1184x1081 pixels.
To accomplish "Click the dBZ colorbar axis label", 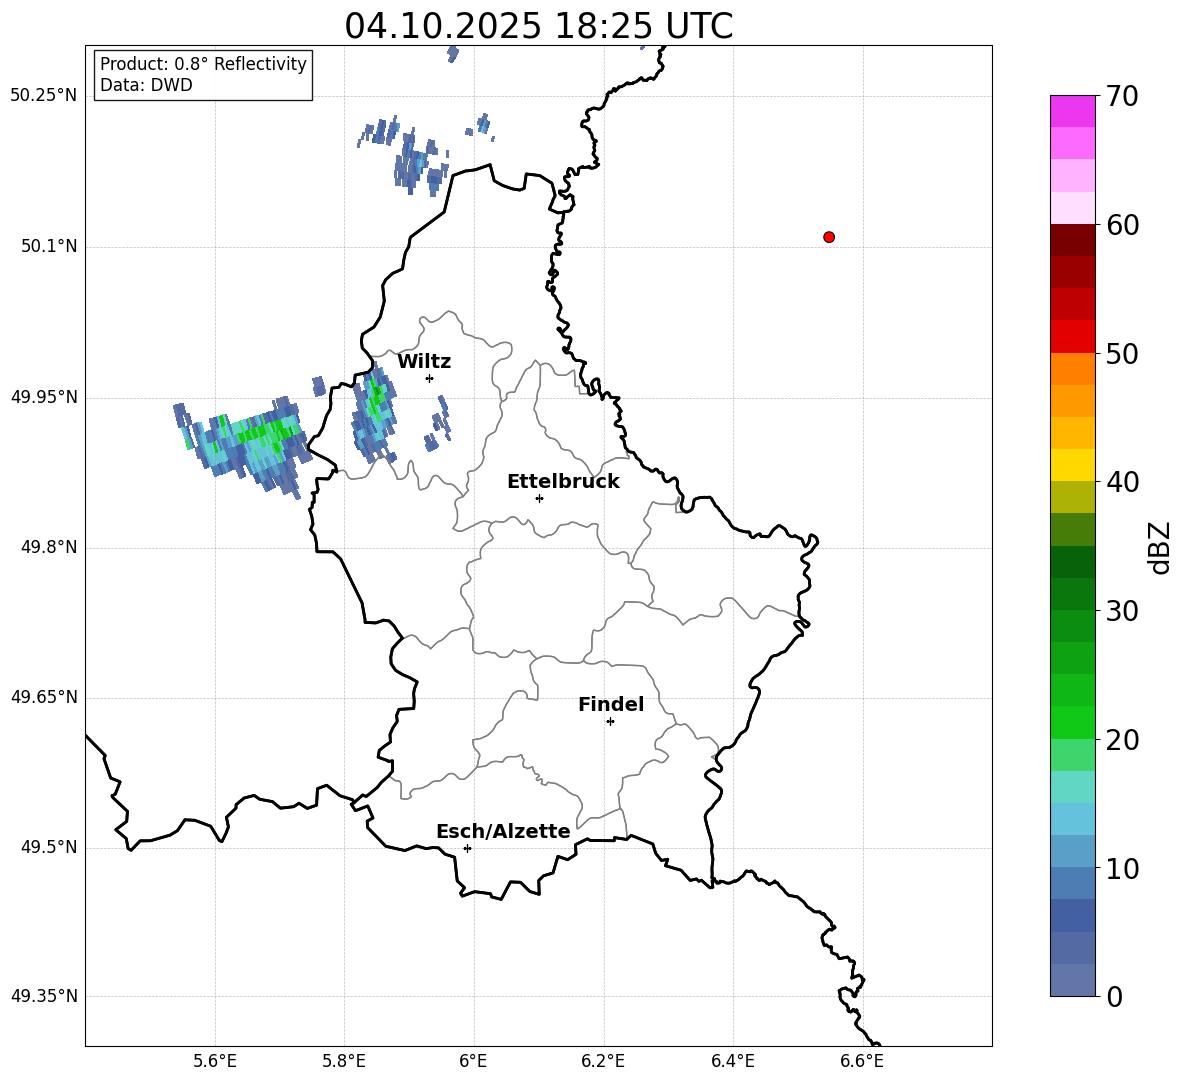I will point(1161,547).
